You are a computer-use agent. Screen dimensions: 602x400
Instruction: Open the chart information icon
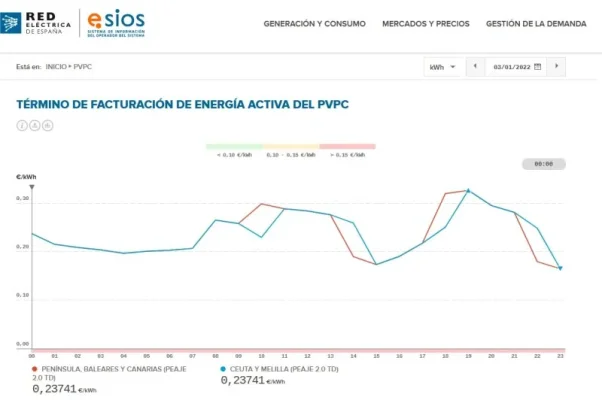click(x=22, y=126)
